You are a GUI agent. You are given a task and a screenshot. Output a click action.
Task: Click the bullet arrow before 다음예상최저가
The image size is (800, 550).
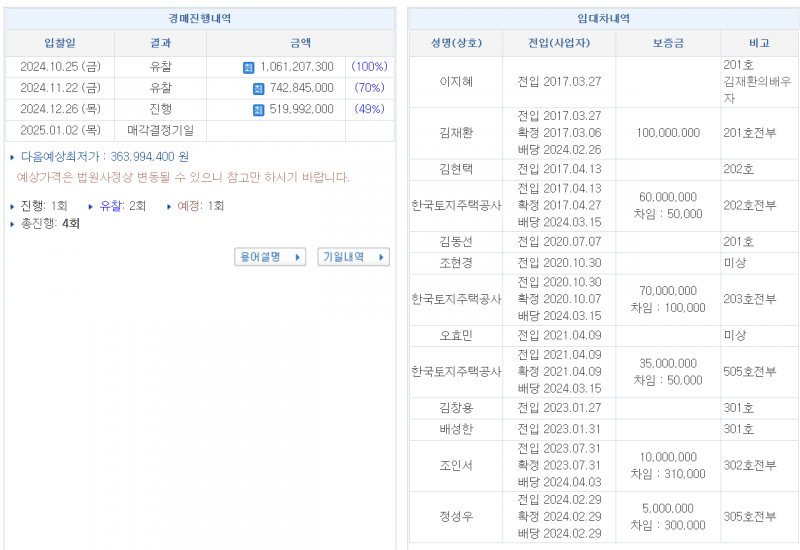12,157
